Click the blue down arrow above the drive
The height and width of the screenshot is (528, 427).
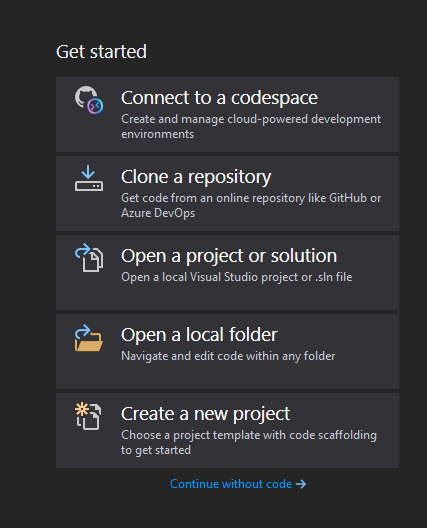(88, 172)
